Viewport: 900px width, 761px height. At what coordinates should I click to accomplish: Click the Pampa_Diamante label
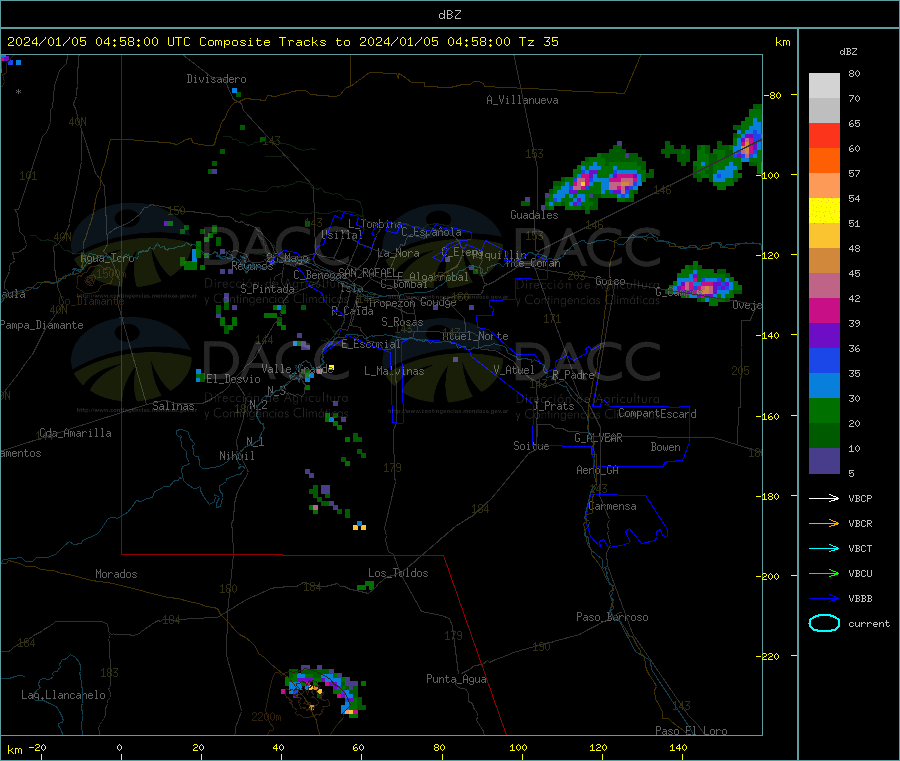coord(42,325)
